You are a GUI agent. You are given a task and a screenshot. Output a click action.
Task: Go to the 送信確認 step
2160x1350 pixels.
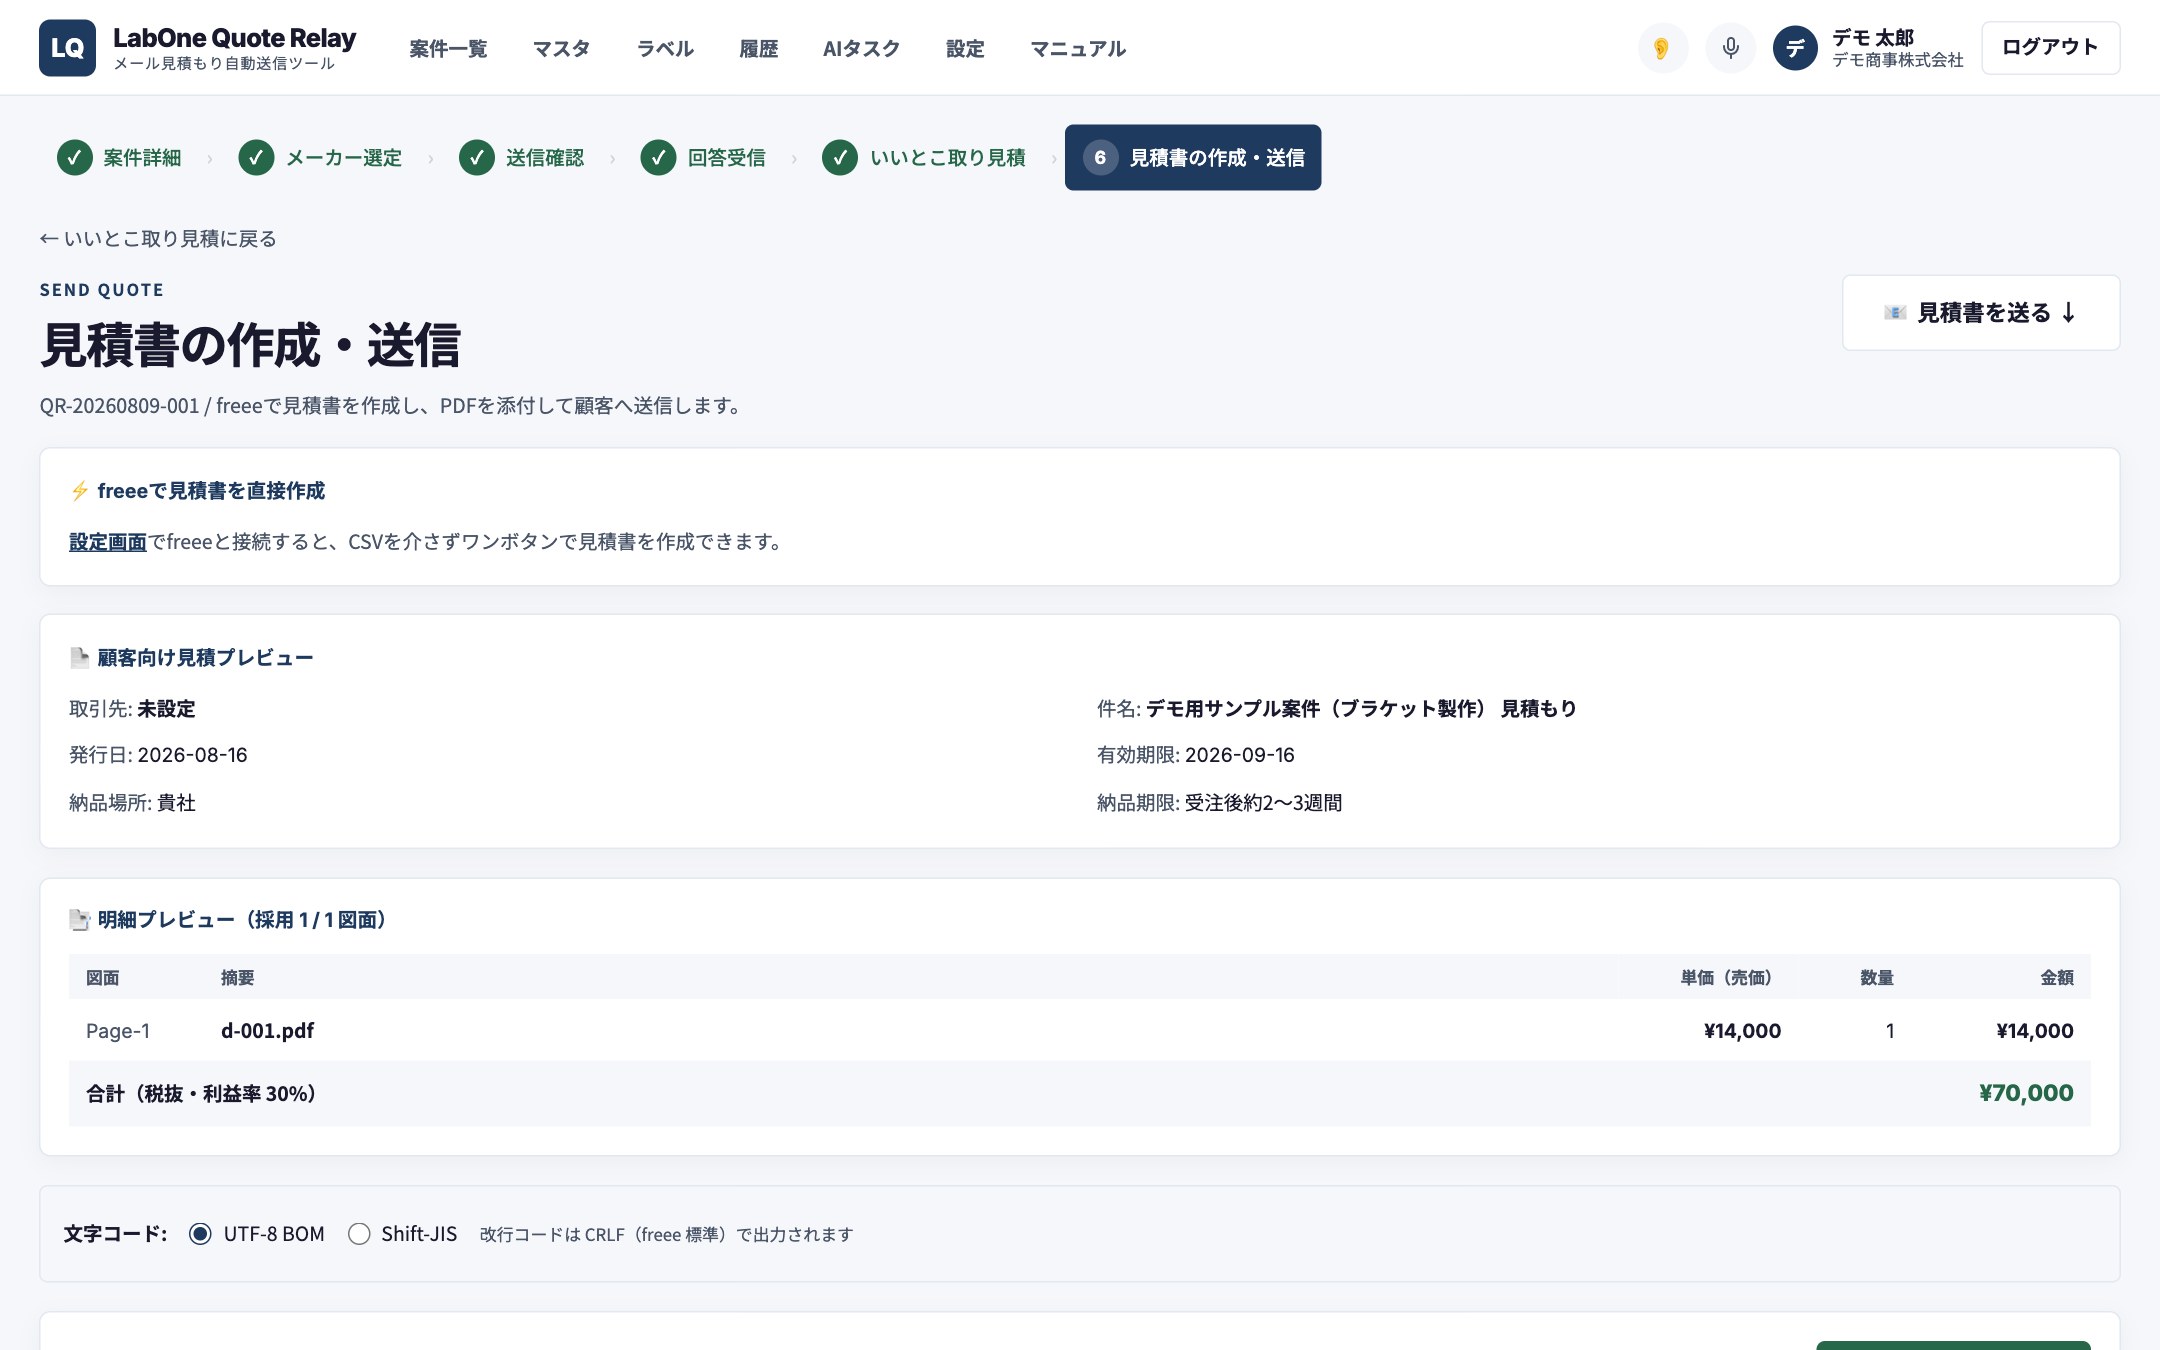[522, 158]
